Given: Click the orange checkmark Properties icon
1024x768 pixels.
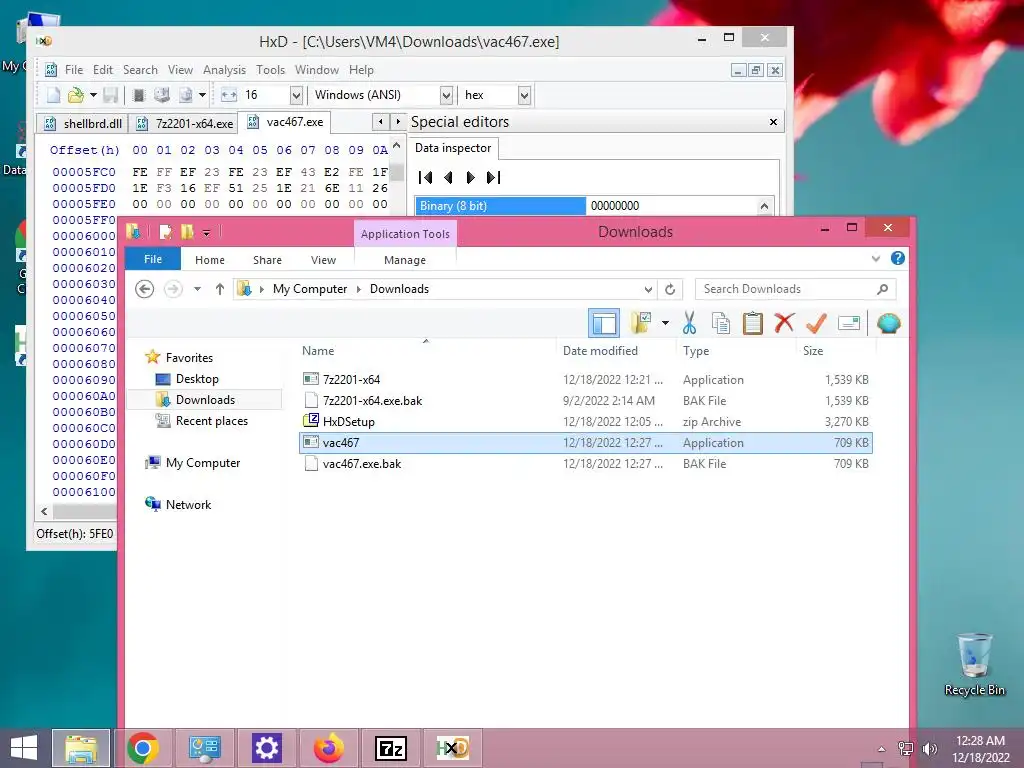Looking at the screenshot, I should (x=816, y=323).
